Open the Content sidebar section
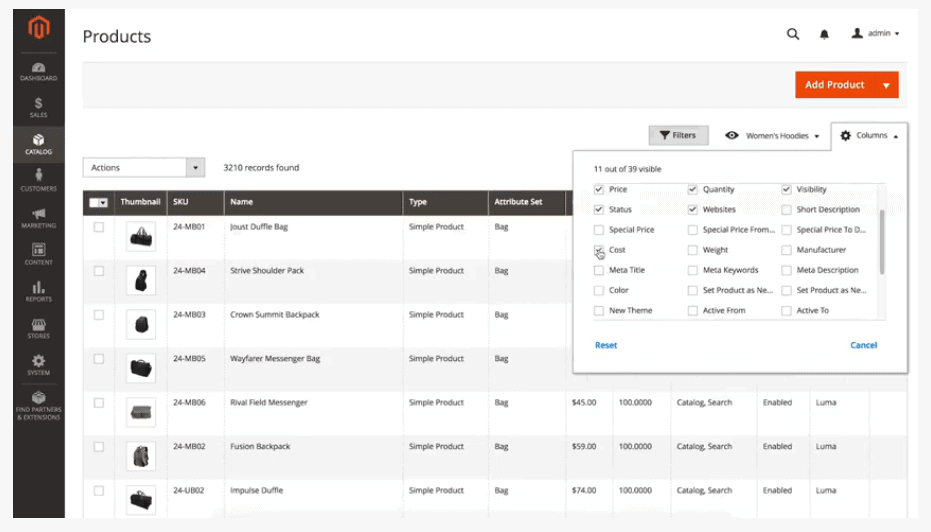The height and width of the screenshot is (532, 931). pos(39,254)
